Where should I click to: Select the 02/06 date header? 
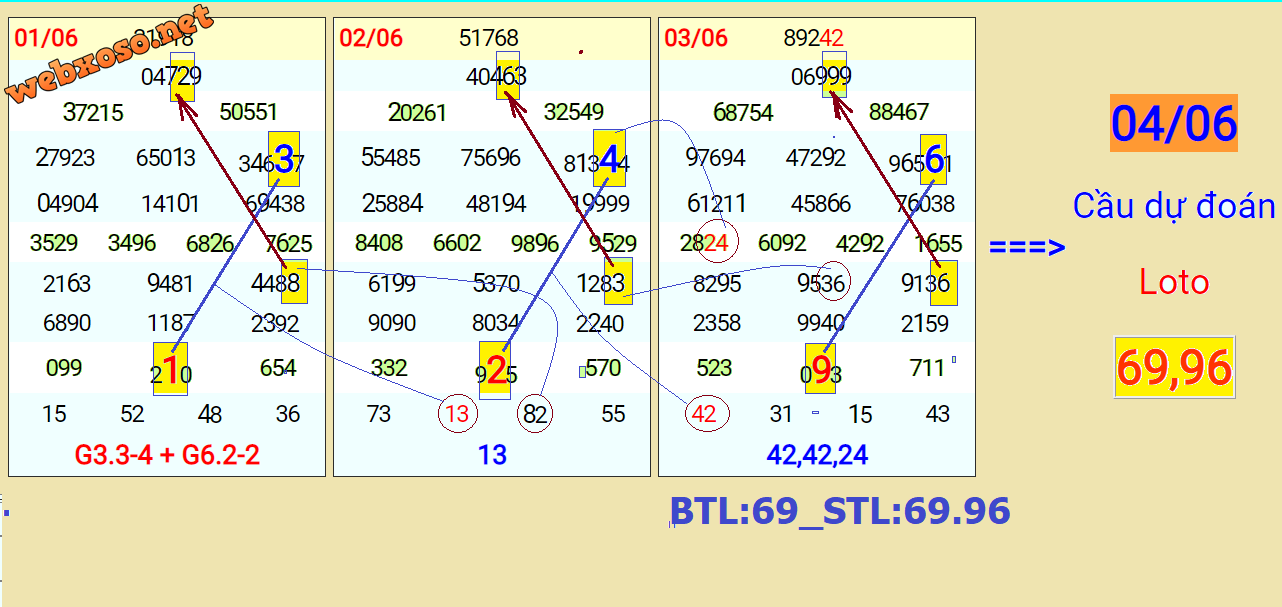(371, 39)
